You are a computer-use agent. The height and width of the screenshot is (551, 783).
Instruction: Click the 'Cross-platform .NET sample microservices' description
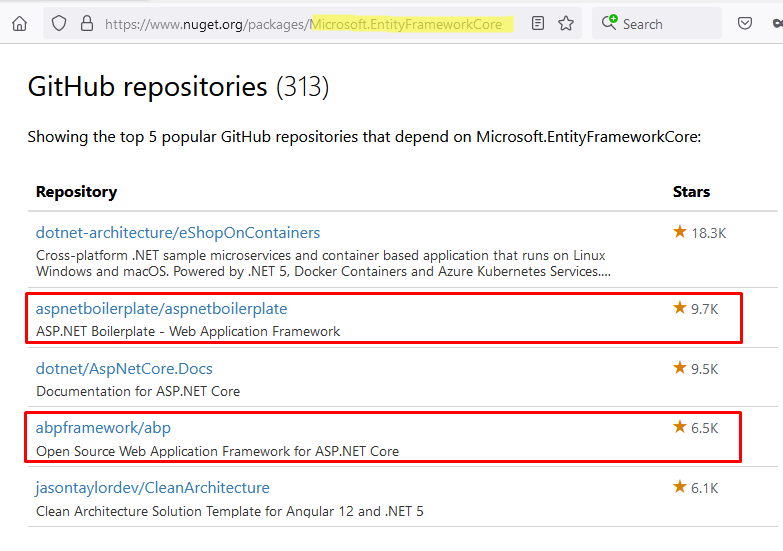[323, 263]
